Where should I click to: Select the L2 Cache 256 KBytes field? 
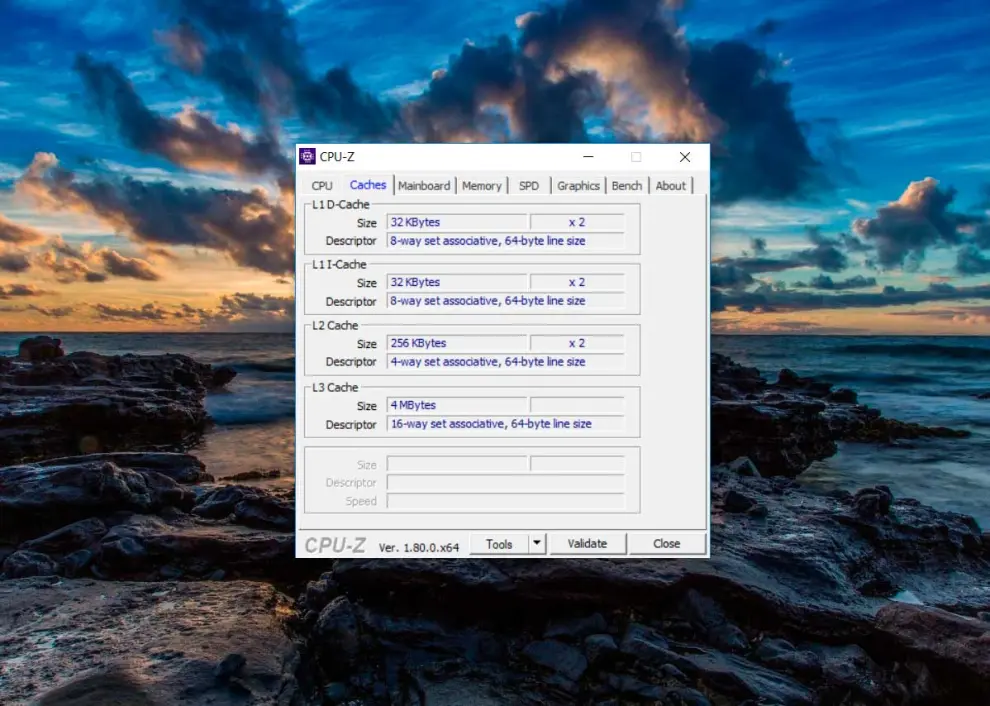457,343
